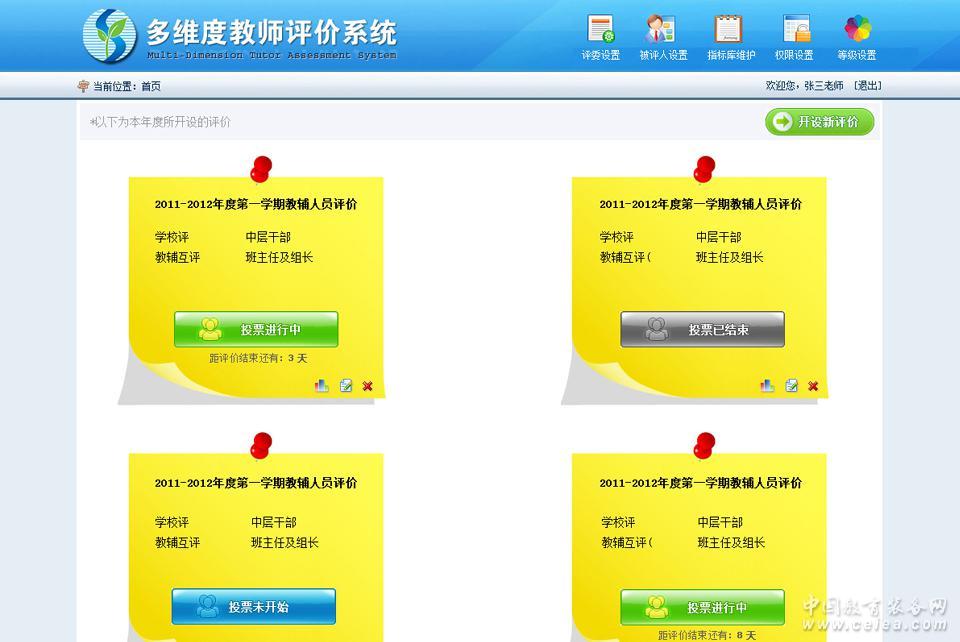Screen dimensions: 960x642
Task: Click the red pushpin above 投票未开始 card
Action: (261, 446)
